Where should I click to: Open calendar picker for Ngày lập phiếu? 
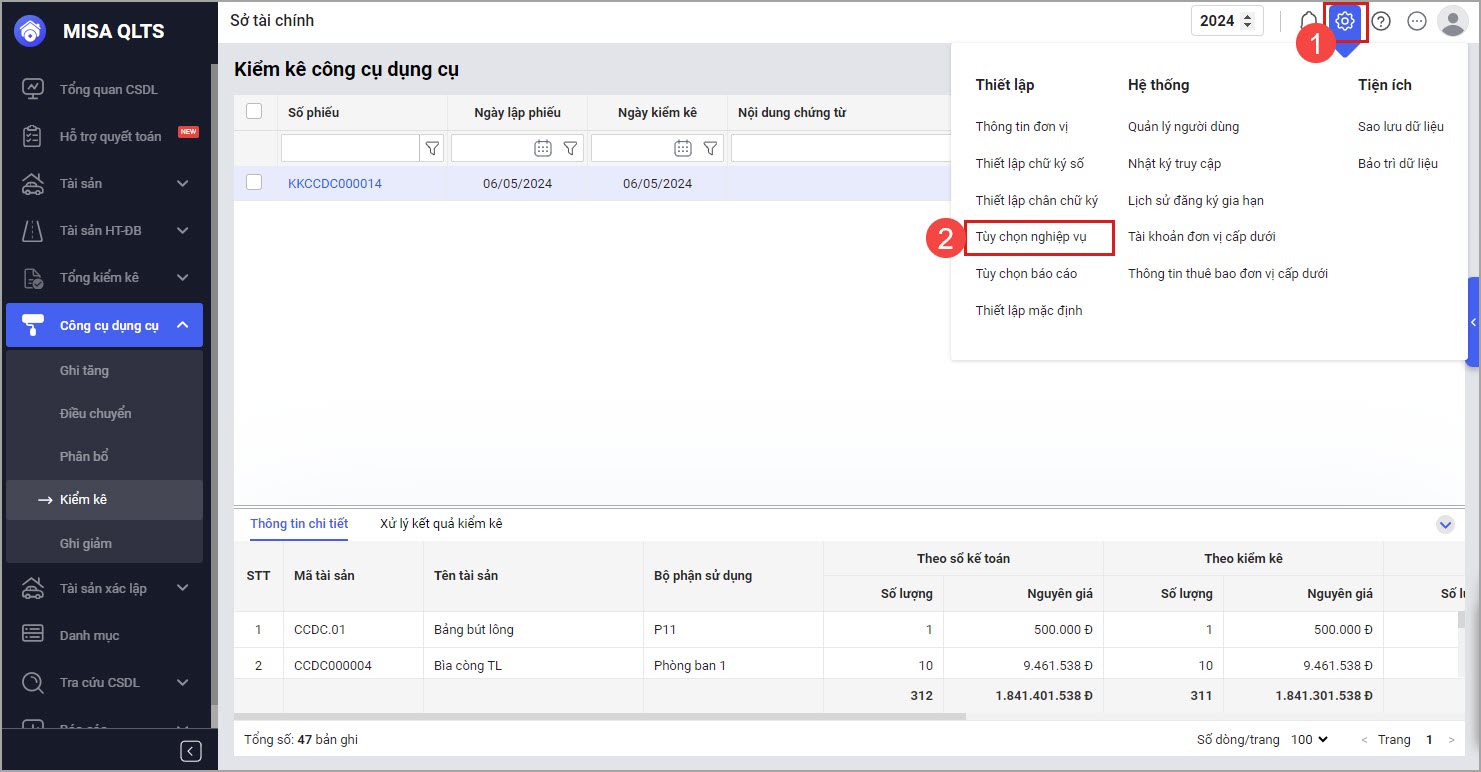point(542,148)
